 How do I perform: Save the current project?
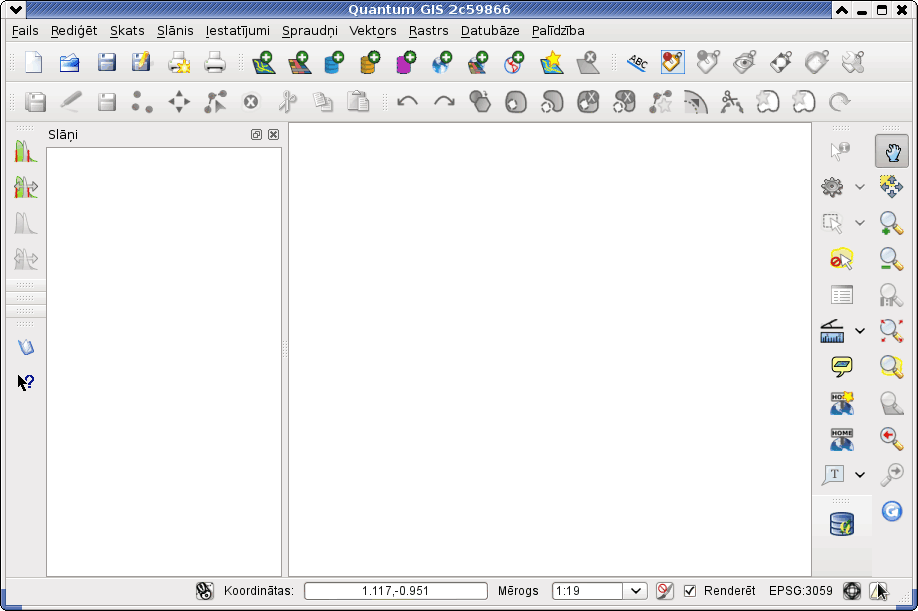tap(106, 63)
